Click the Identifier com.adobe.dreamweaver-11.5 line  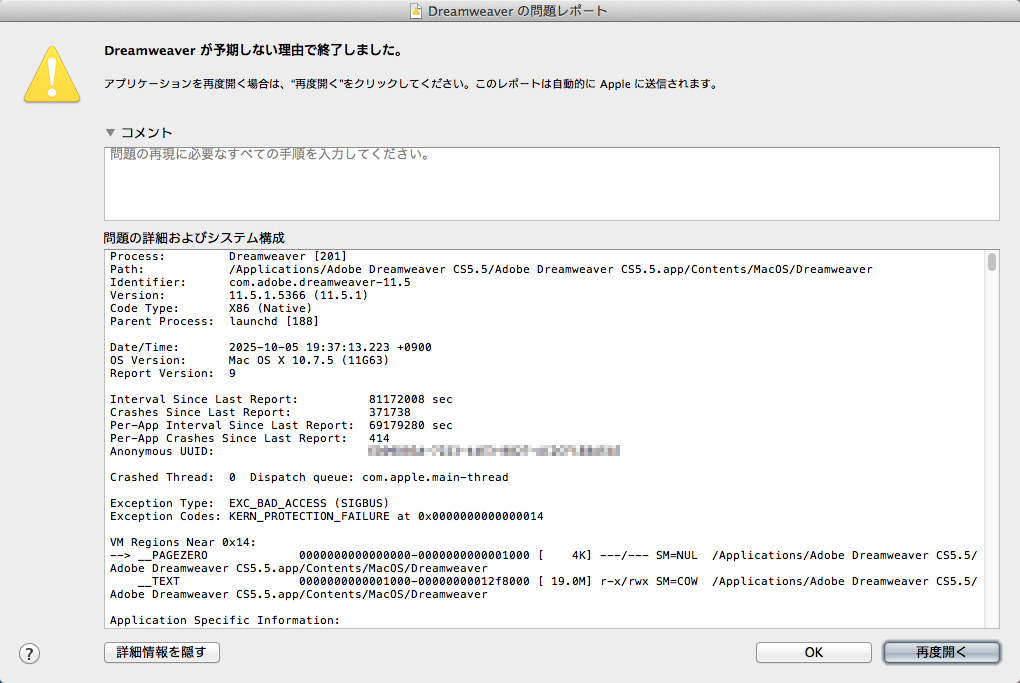tap(260, 282)
